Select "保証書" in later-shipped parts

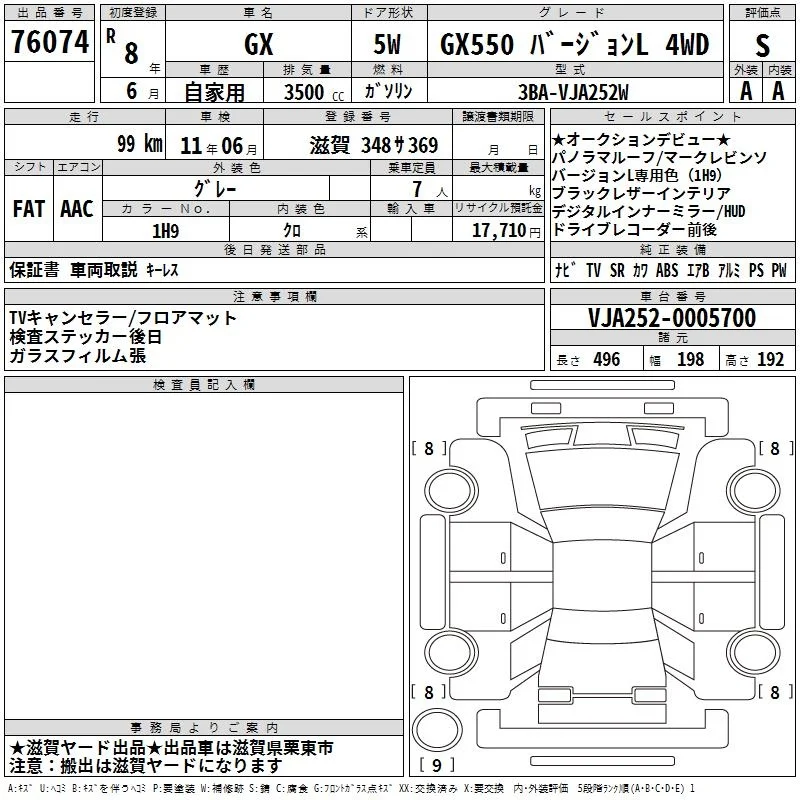[x=34, y=269]
